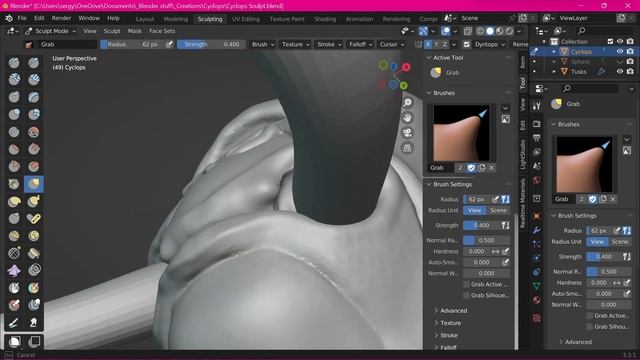Open the Texture dropdown in tool header
The height and width of the screenshot is (360, 640).
(296, 44)
